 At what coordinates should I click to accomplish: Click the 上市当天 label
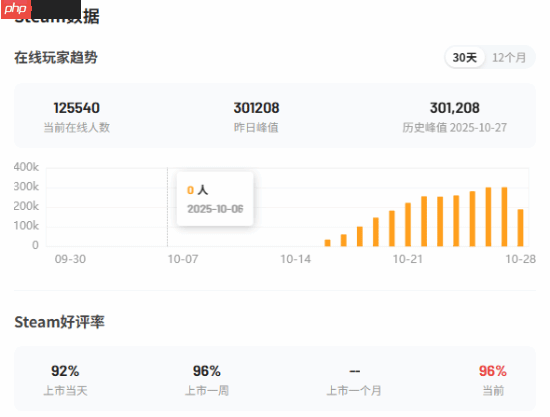click(65, 390)
